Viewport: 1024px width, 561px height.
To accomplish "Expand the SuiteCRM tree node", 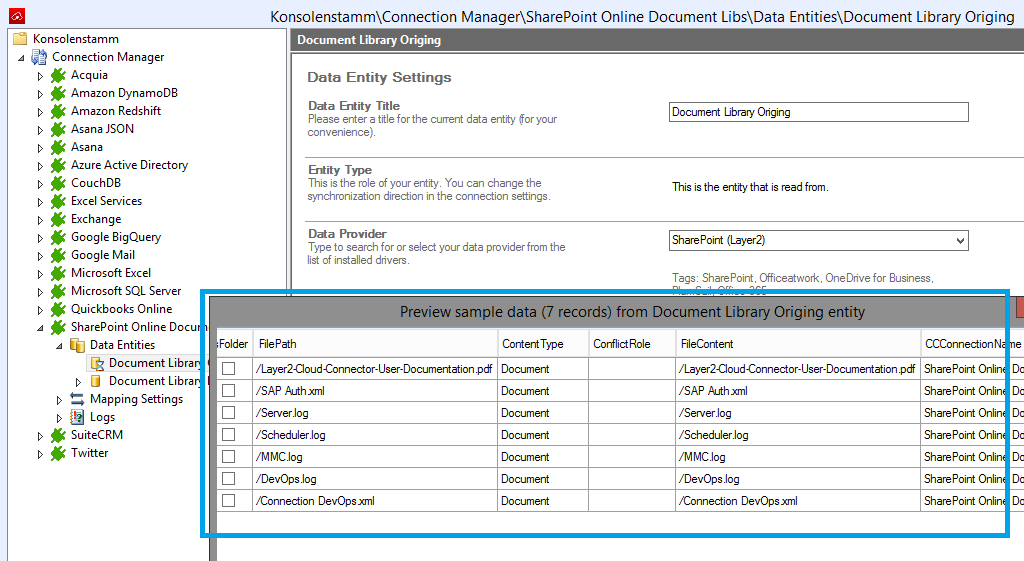I will [x=40, y=435].
